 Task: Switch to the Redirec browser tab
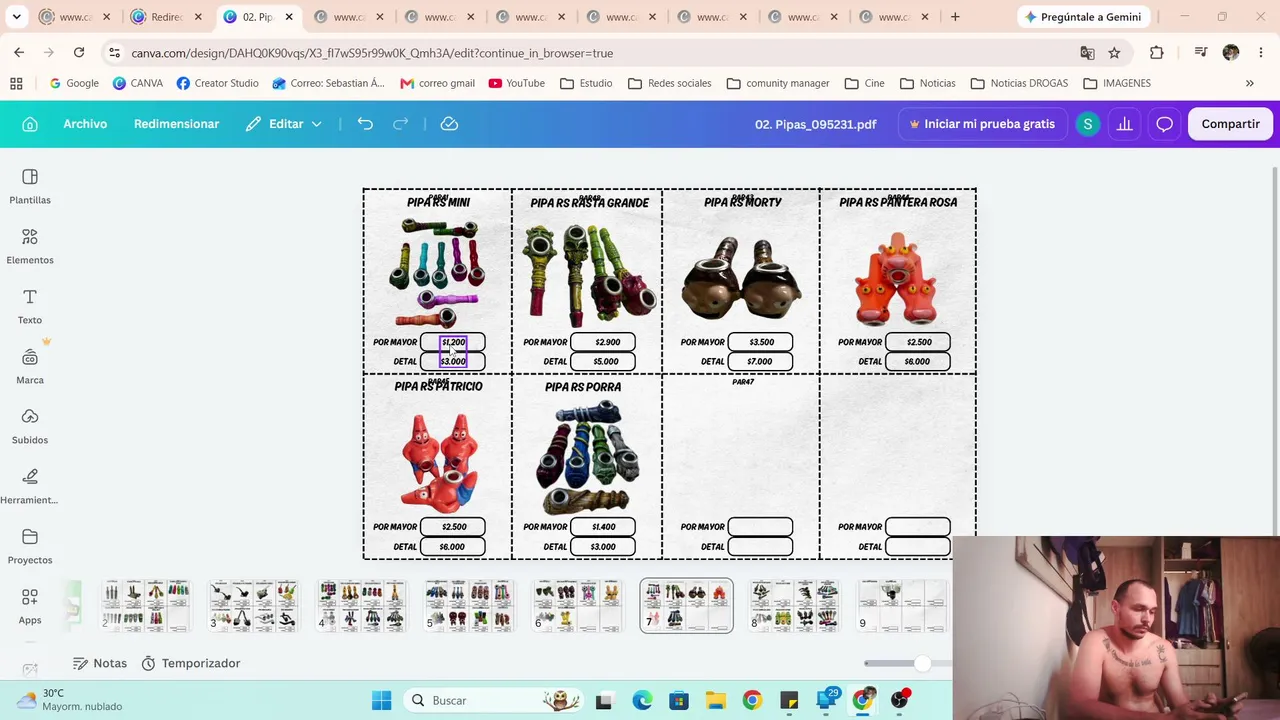166,17
